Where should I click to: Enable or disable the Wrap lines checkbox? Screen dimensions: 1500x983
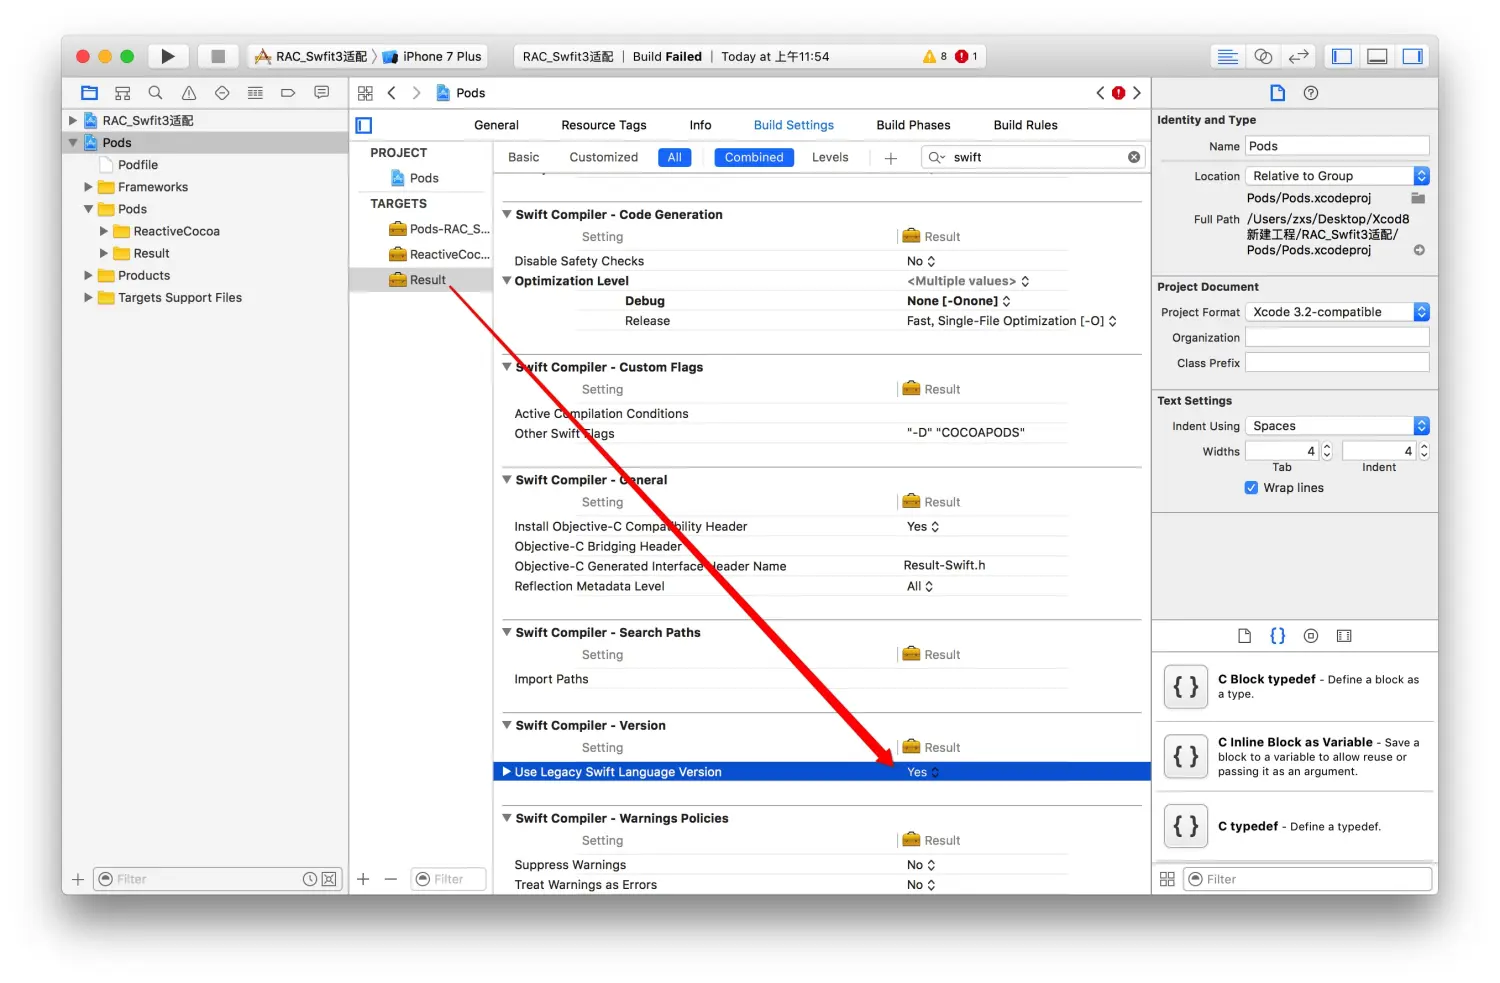[1251, 488]
